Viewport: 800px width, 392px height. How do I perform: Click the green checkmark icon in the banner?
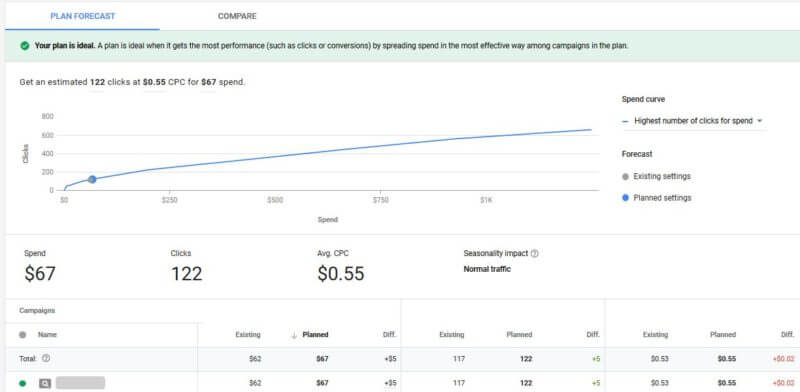tap(24, 46)
